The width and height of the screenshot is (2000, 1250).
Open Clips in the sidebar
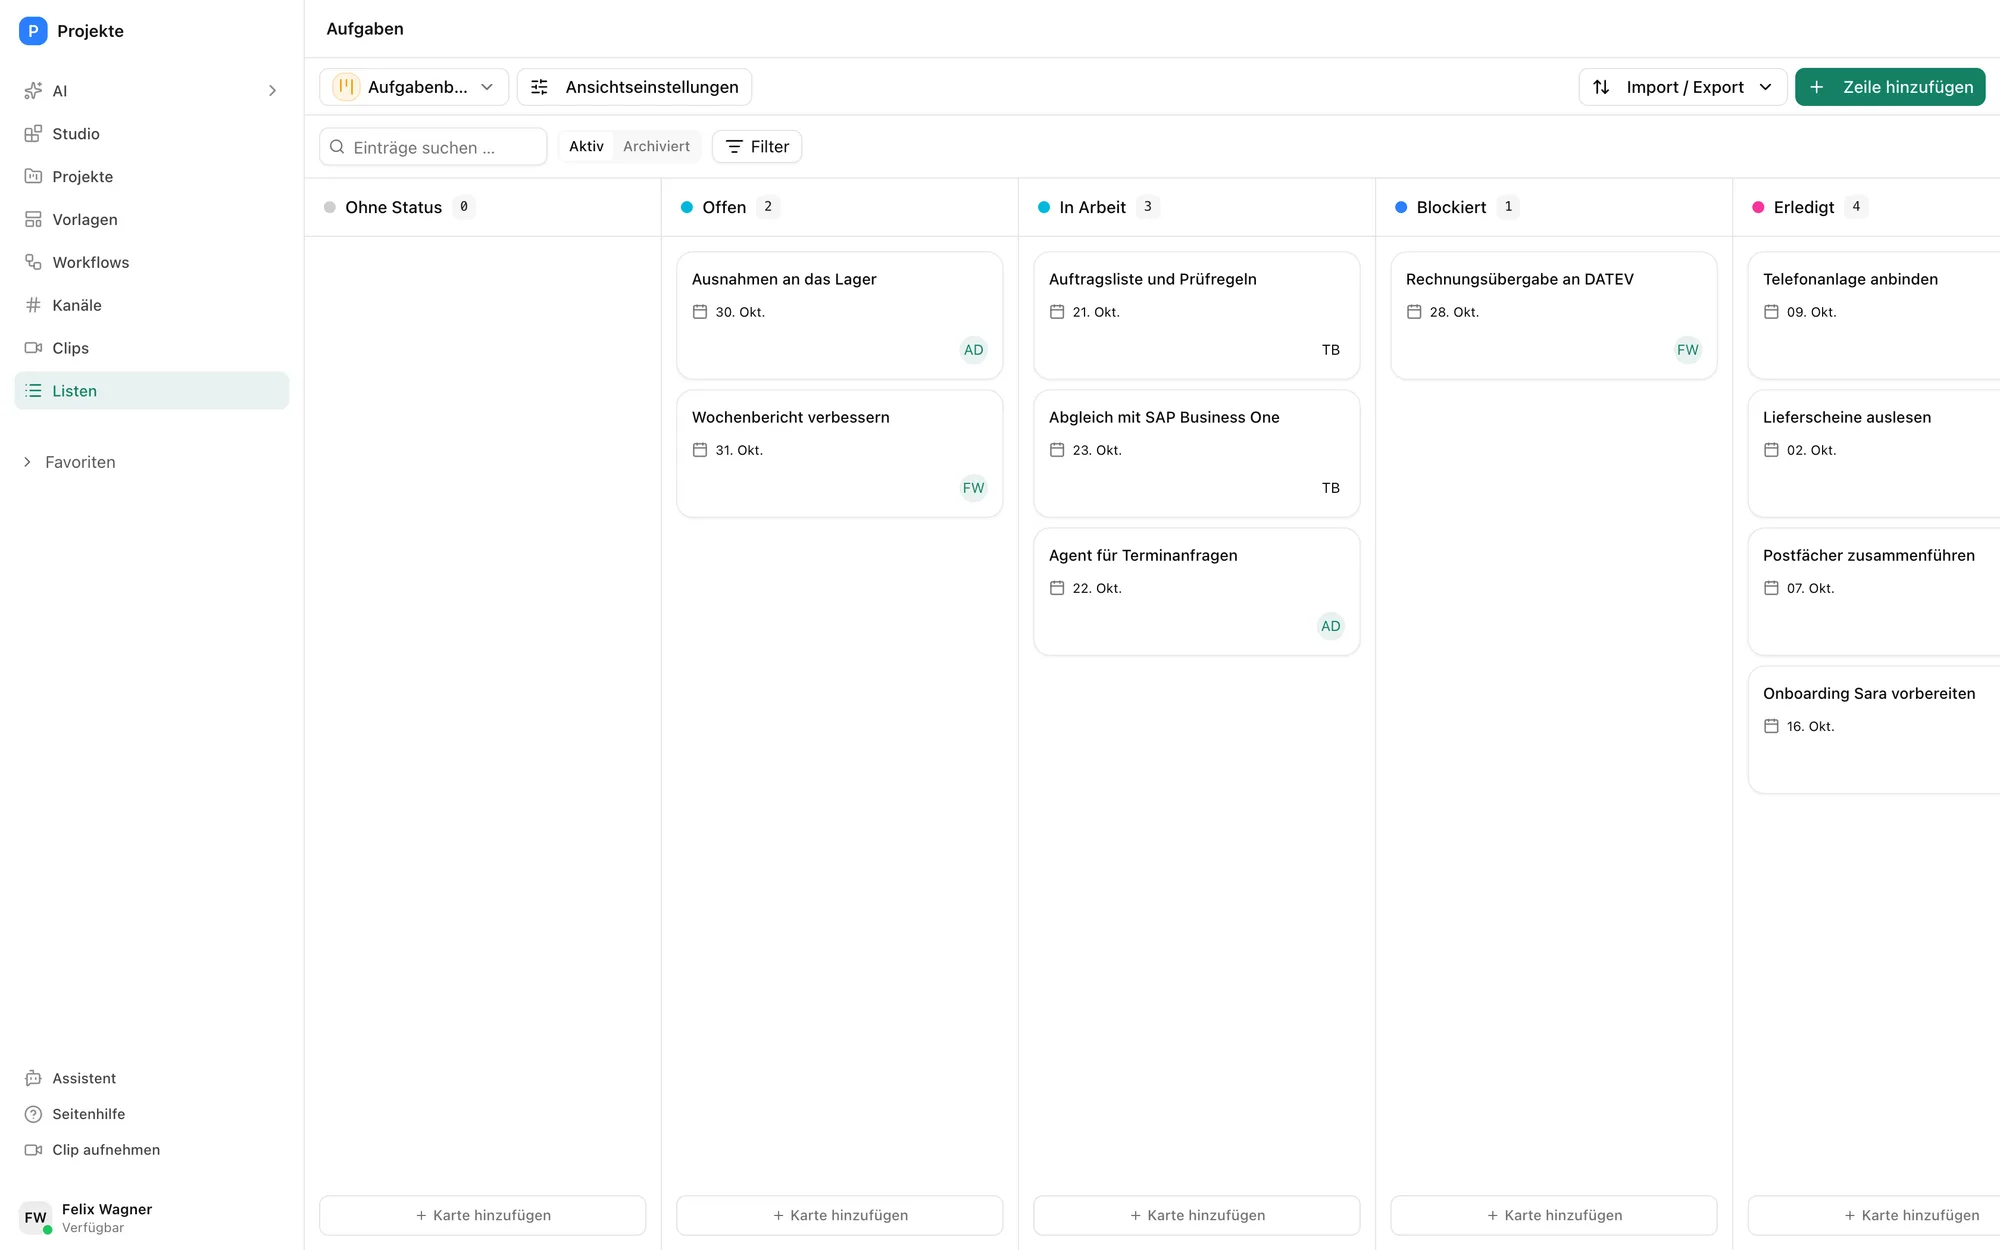[x=151, y=349]
